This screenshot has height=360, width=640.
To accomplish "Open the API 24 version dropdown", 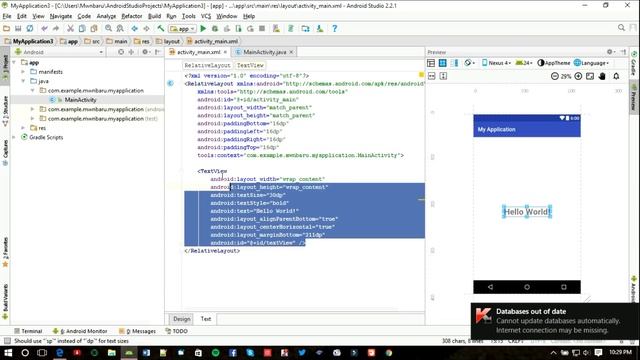I will click(x=524, y=63).
